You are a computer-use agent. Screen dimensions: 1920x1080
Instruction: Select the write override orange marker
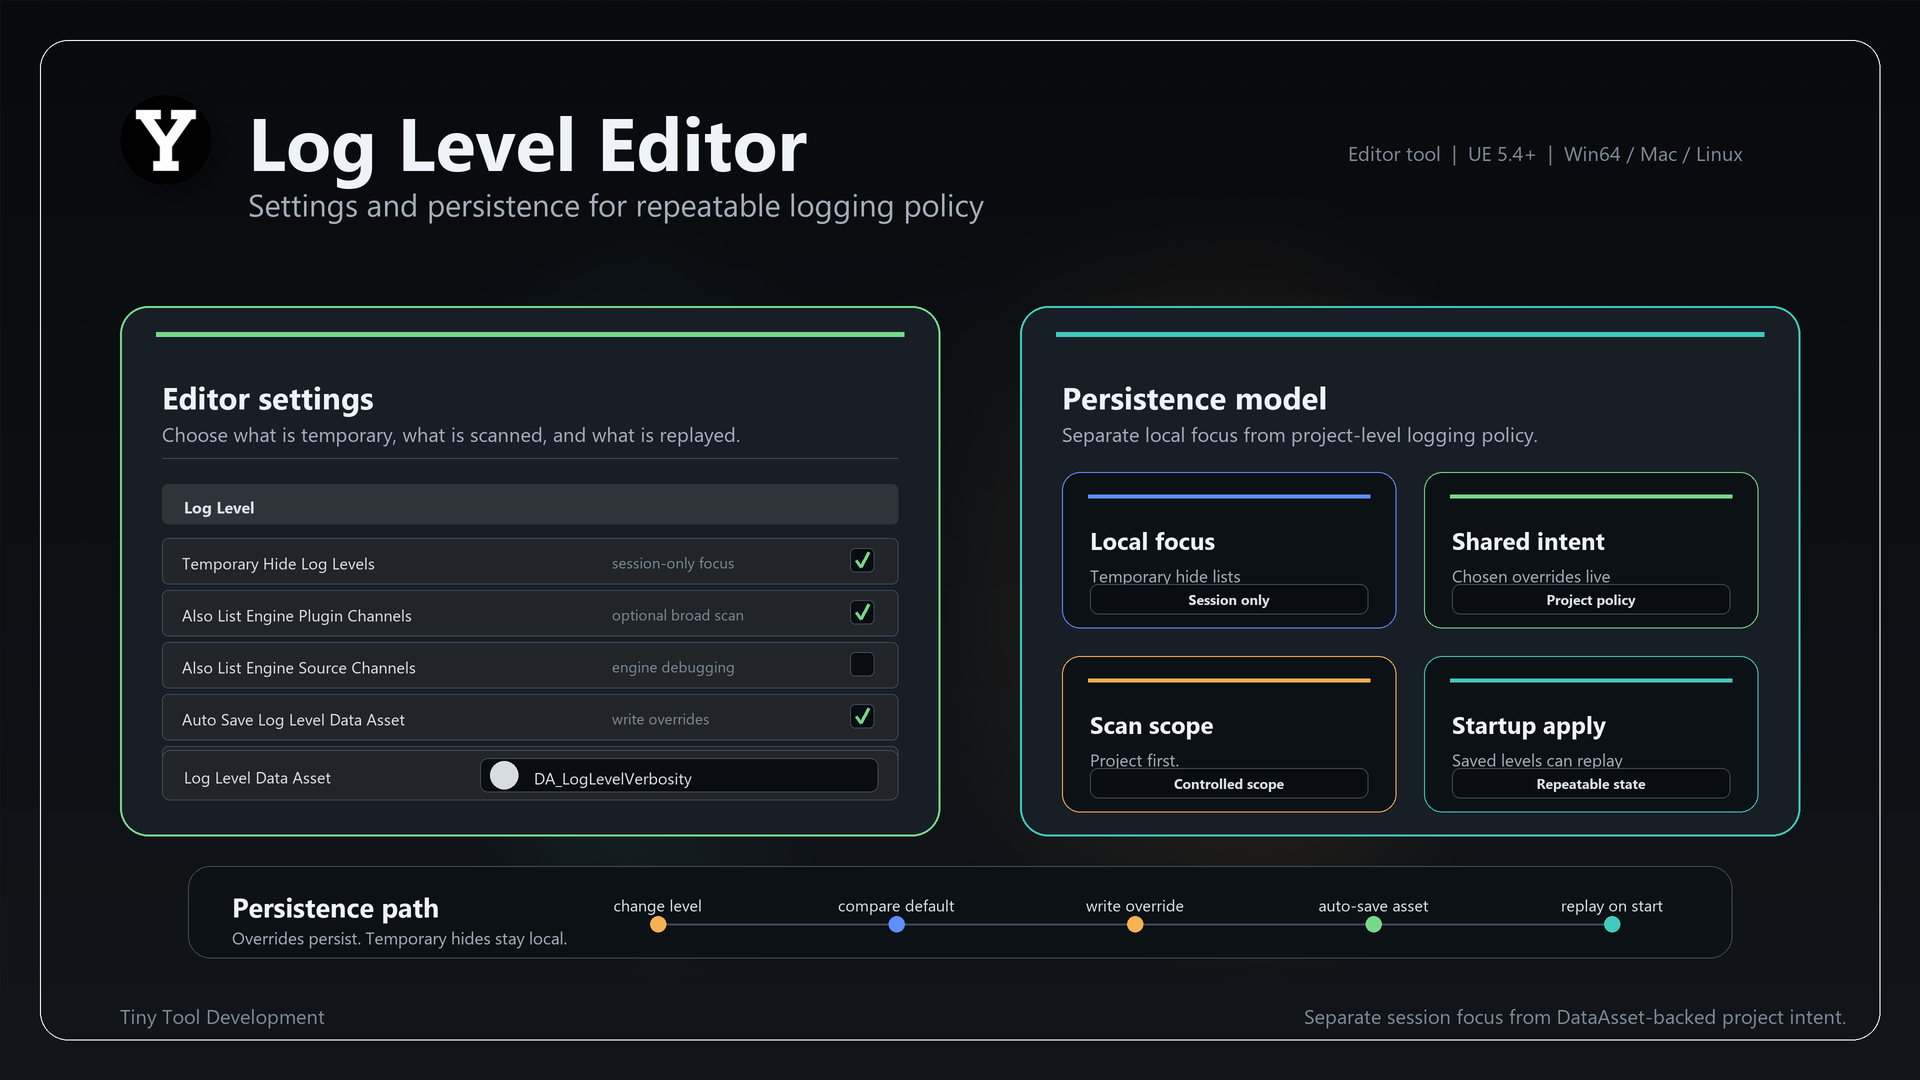point(1135,925)
